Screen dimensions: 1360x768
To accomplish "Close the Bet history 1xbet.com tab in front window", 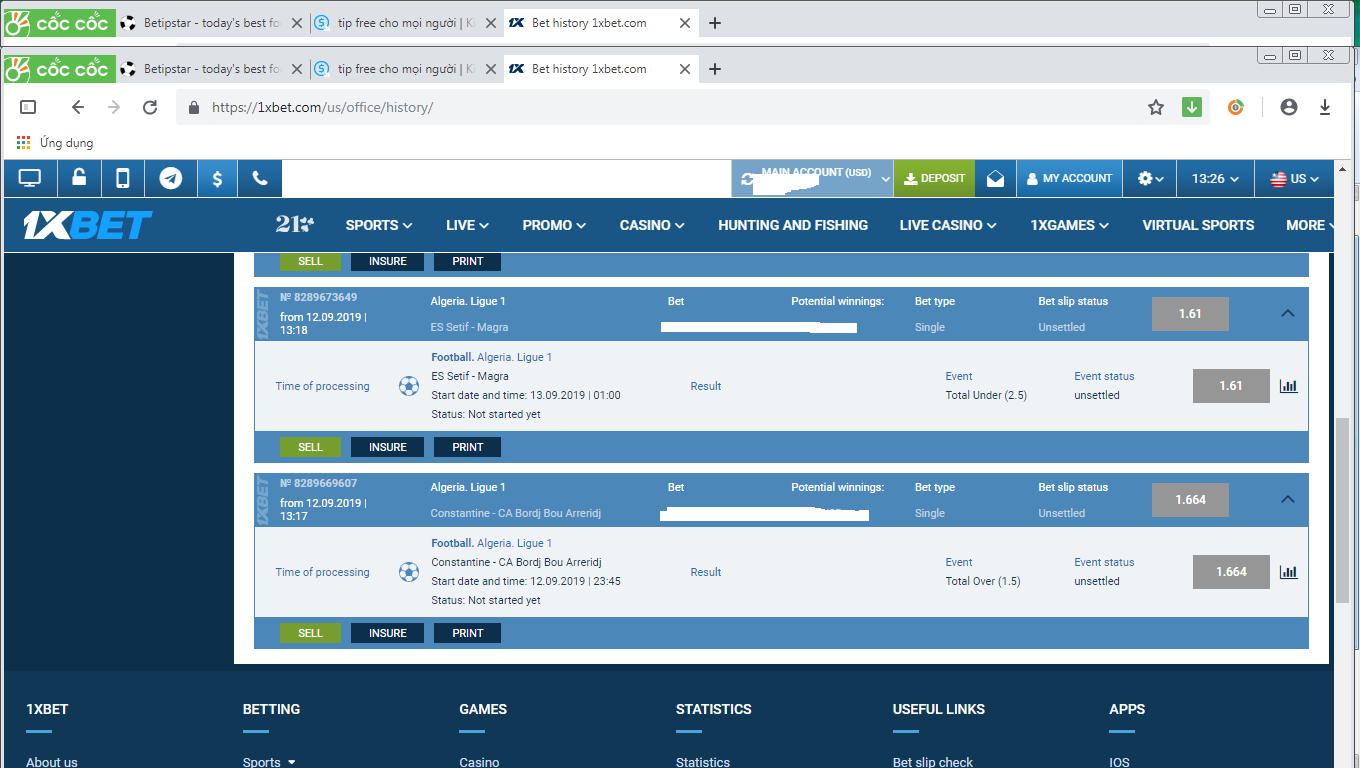I will pyautogui.click(x=685, y=69).
